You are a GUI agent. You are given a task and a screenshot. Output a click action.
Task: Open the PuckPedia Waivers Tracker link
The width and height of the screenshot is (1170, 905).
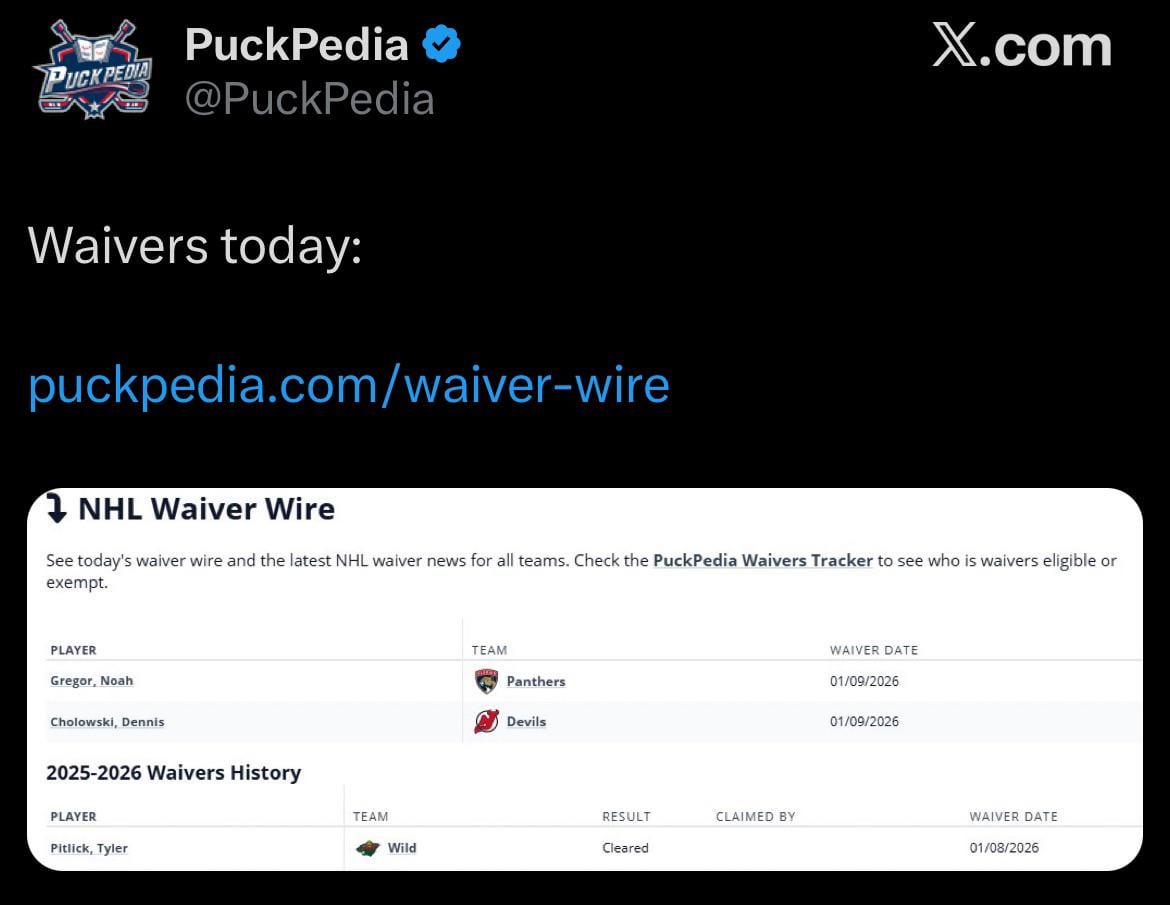click(x=762, y=560)
